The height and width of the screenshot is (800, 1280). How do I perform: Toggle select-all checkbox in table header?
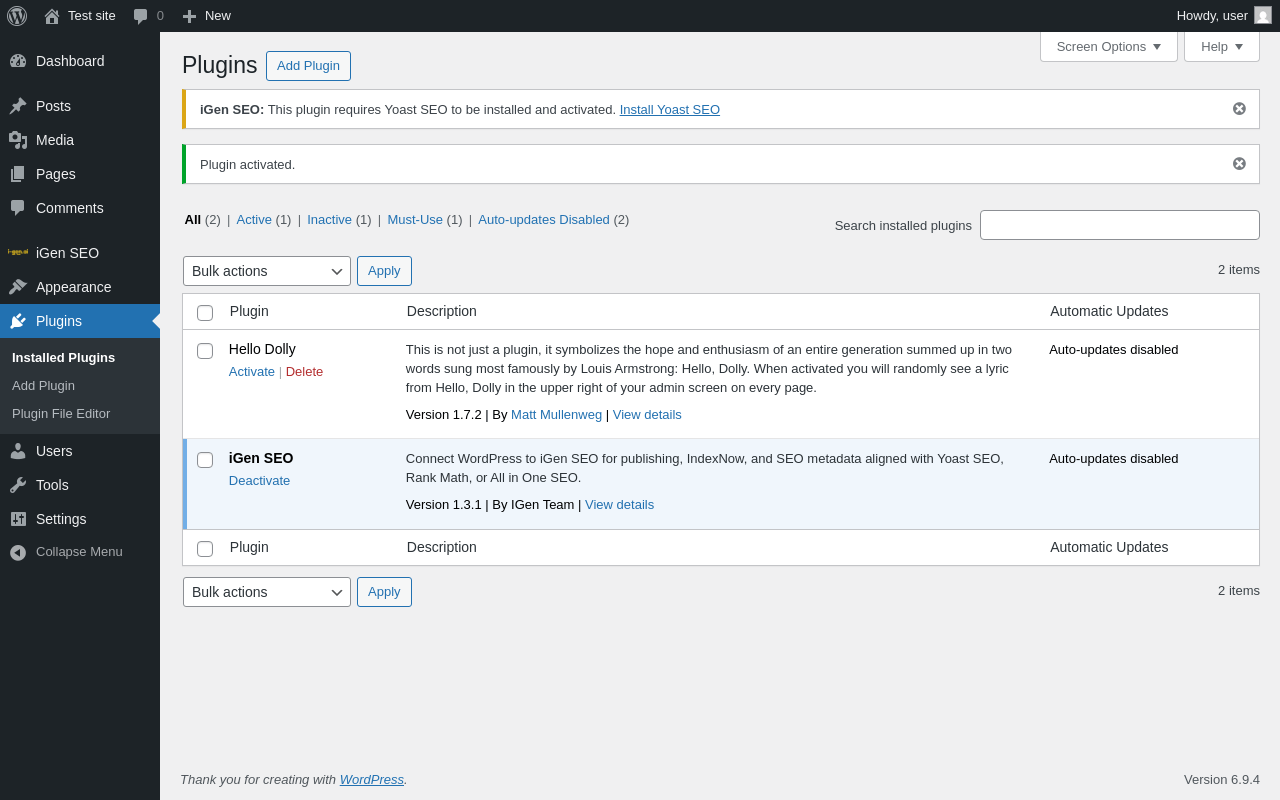point(205,313)
